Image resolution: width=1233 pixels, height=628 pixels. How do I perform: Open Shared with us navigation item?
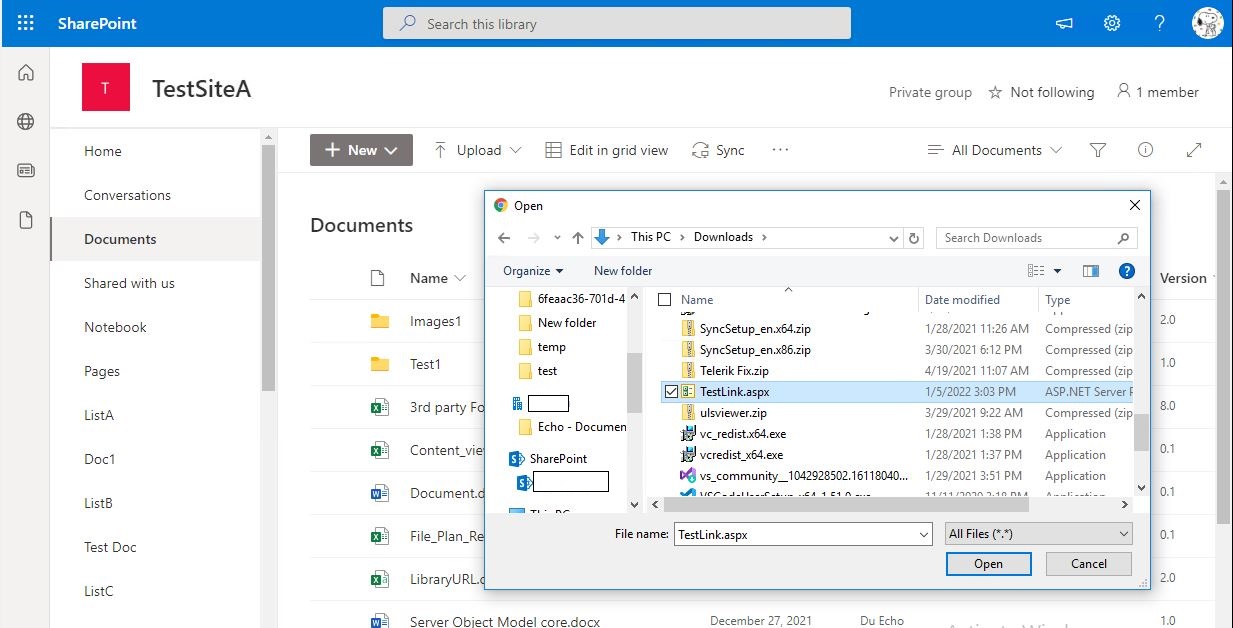pos(129,283)
